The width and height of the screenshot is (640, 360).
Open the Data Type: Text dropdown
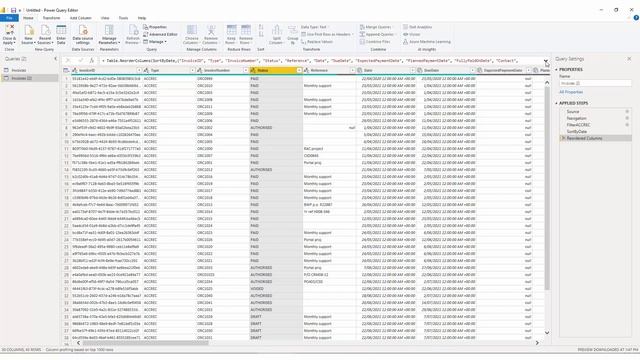[x=315, y=27]
